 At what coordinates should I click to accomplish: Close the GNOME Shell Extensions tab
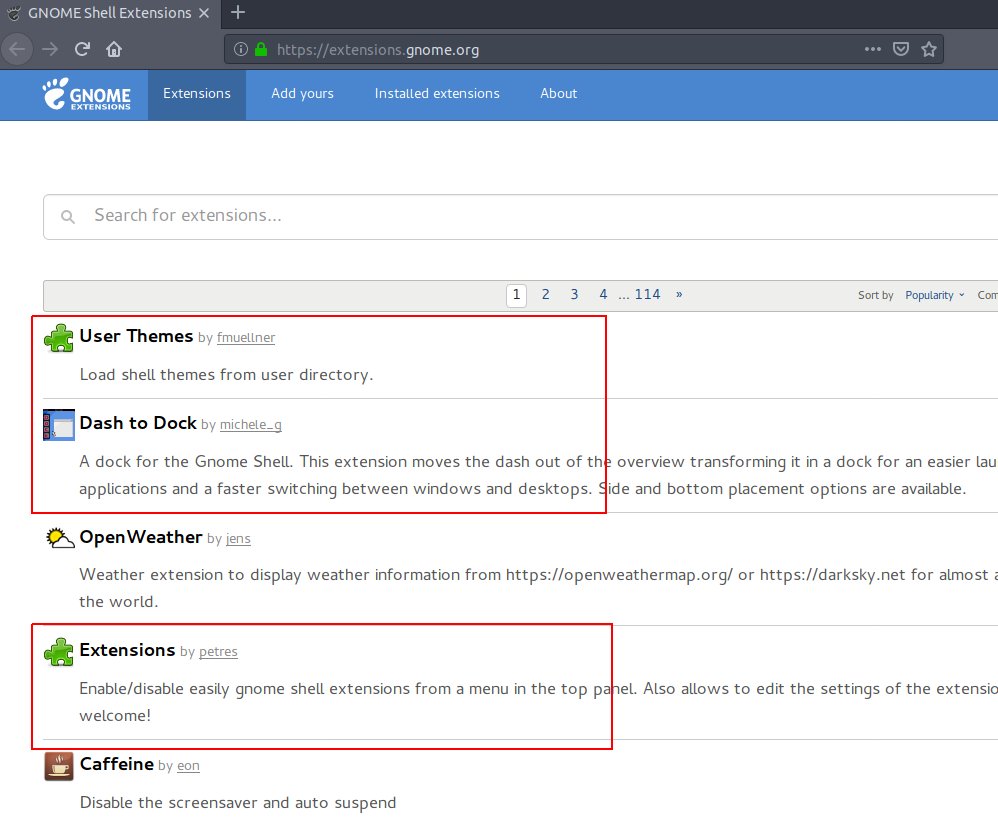(x=204, y=13)
